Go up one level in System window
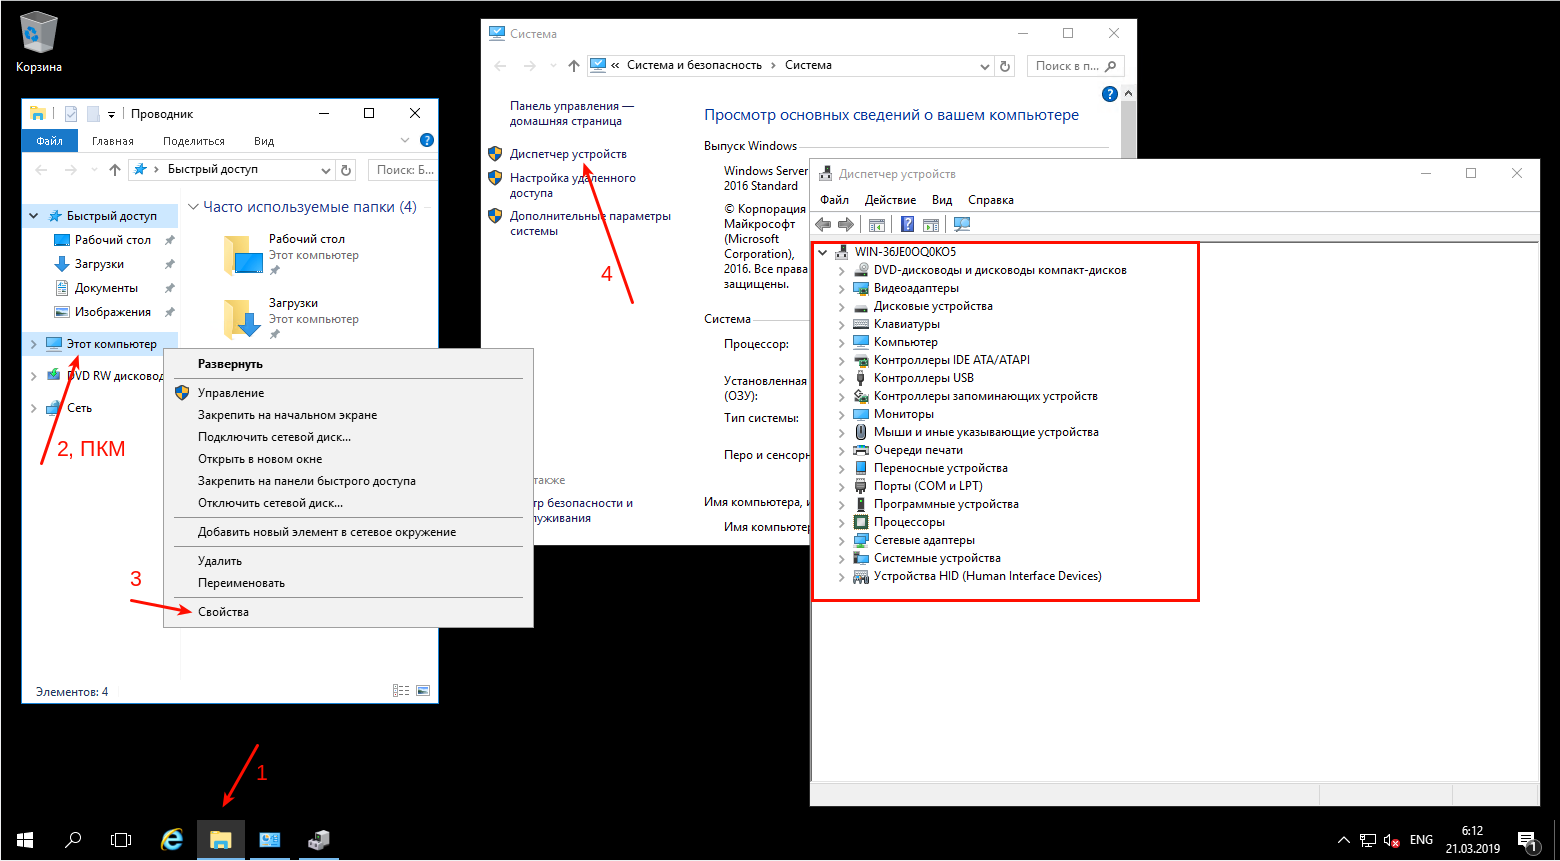This screenshot has height=861, width=1560. coord(573,66)
